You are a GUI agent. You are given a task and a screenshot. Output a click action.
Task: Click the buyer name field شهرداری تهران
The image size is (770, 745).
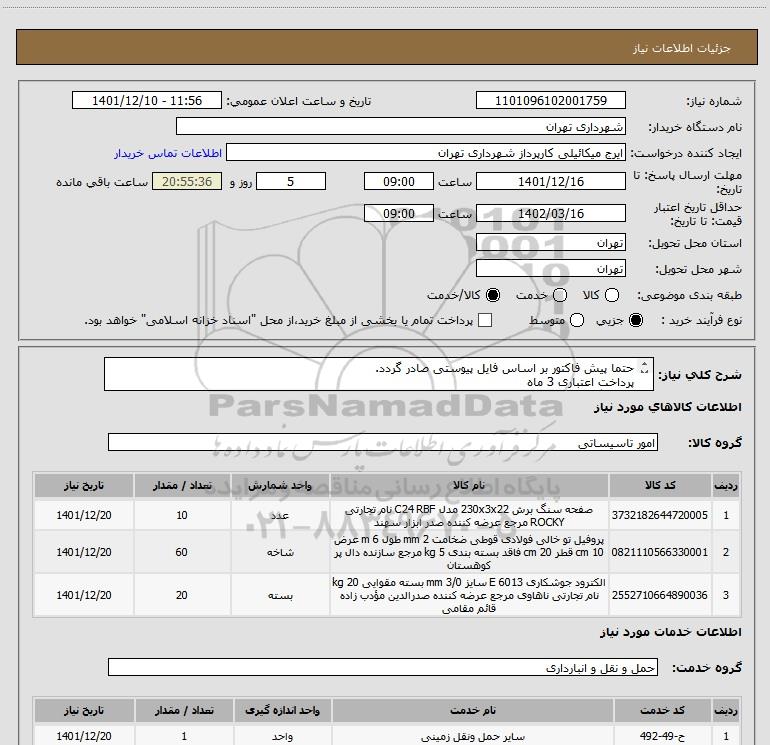(401, 127)
